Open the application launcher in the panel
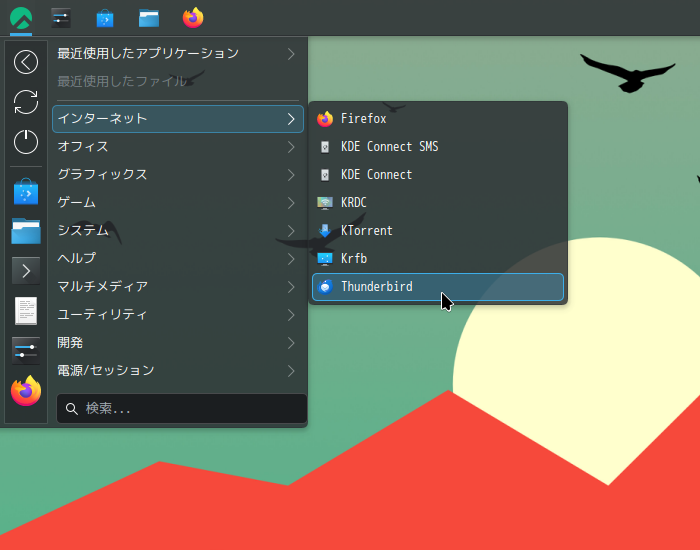The image size is (700, 550). [21, 18]
